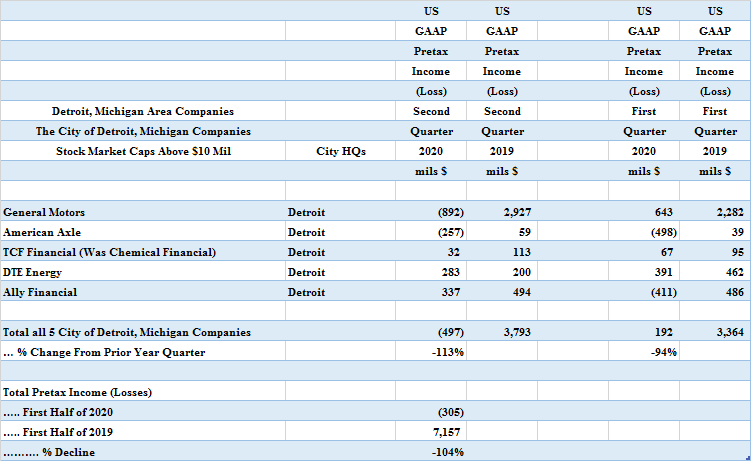Select total Q2 2019 value 3,793
751x461 pixels.
[x=517, y=332]
